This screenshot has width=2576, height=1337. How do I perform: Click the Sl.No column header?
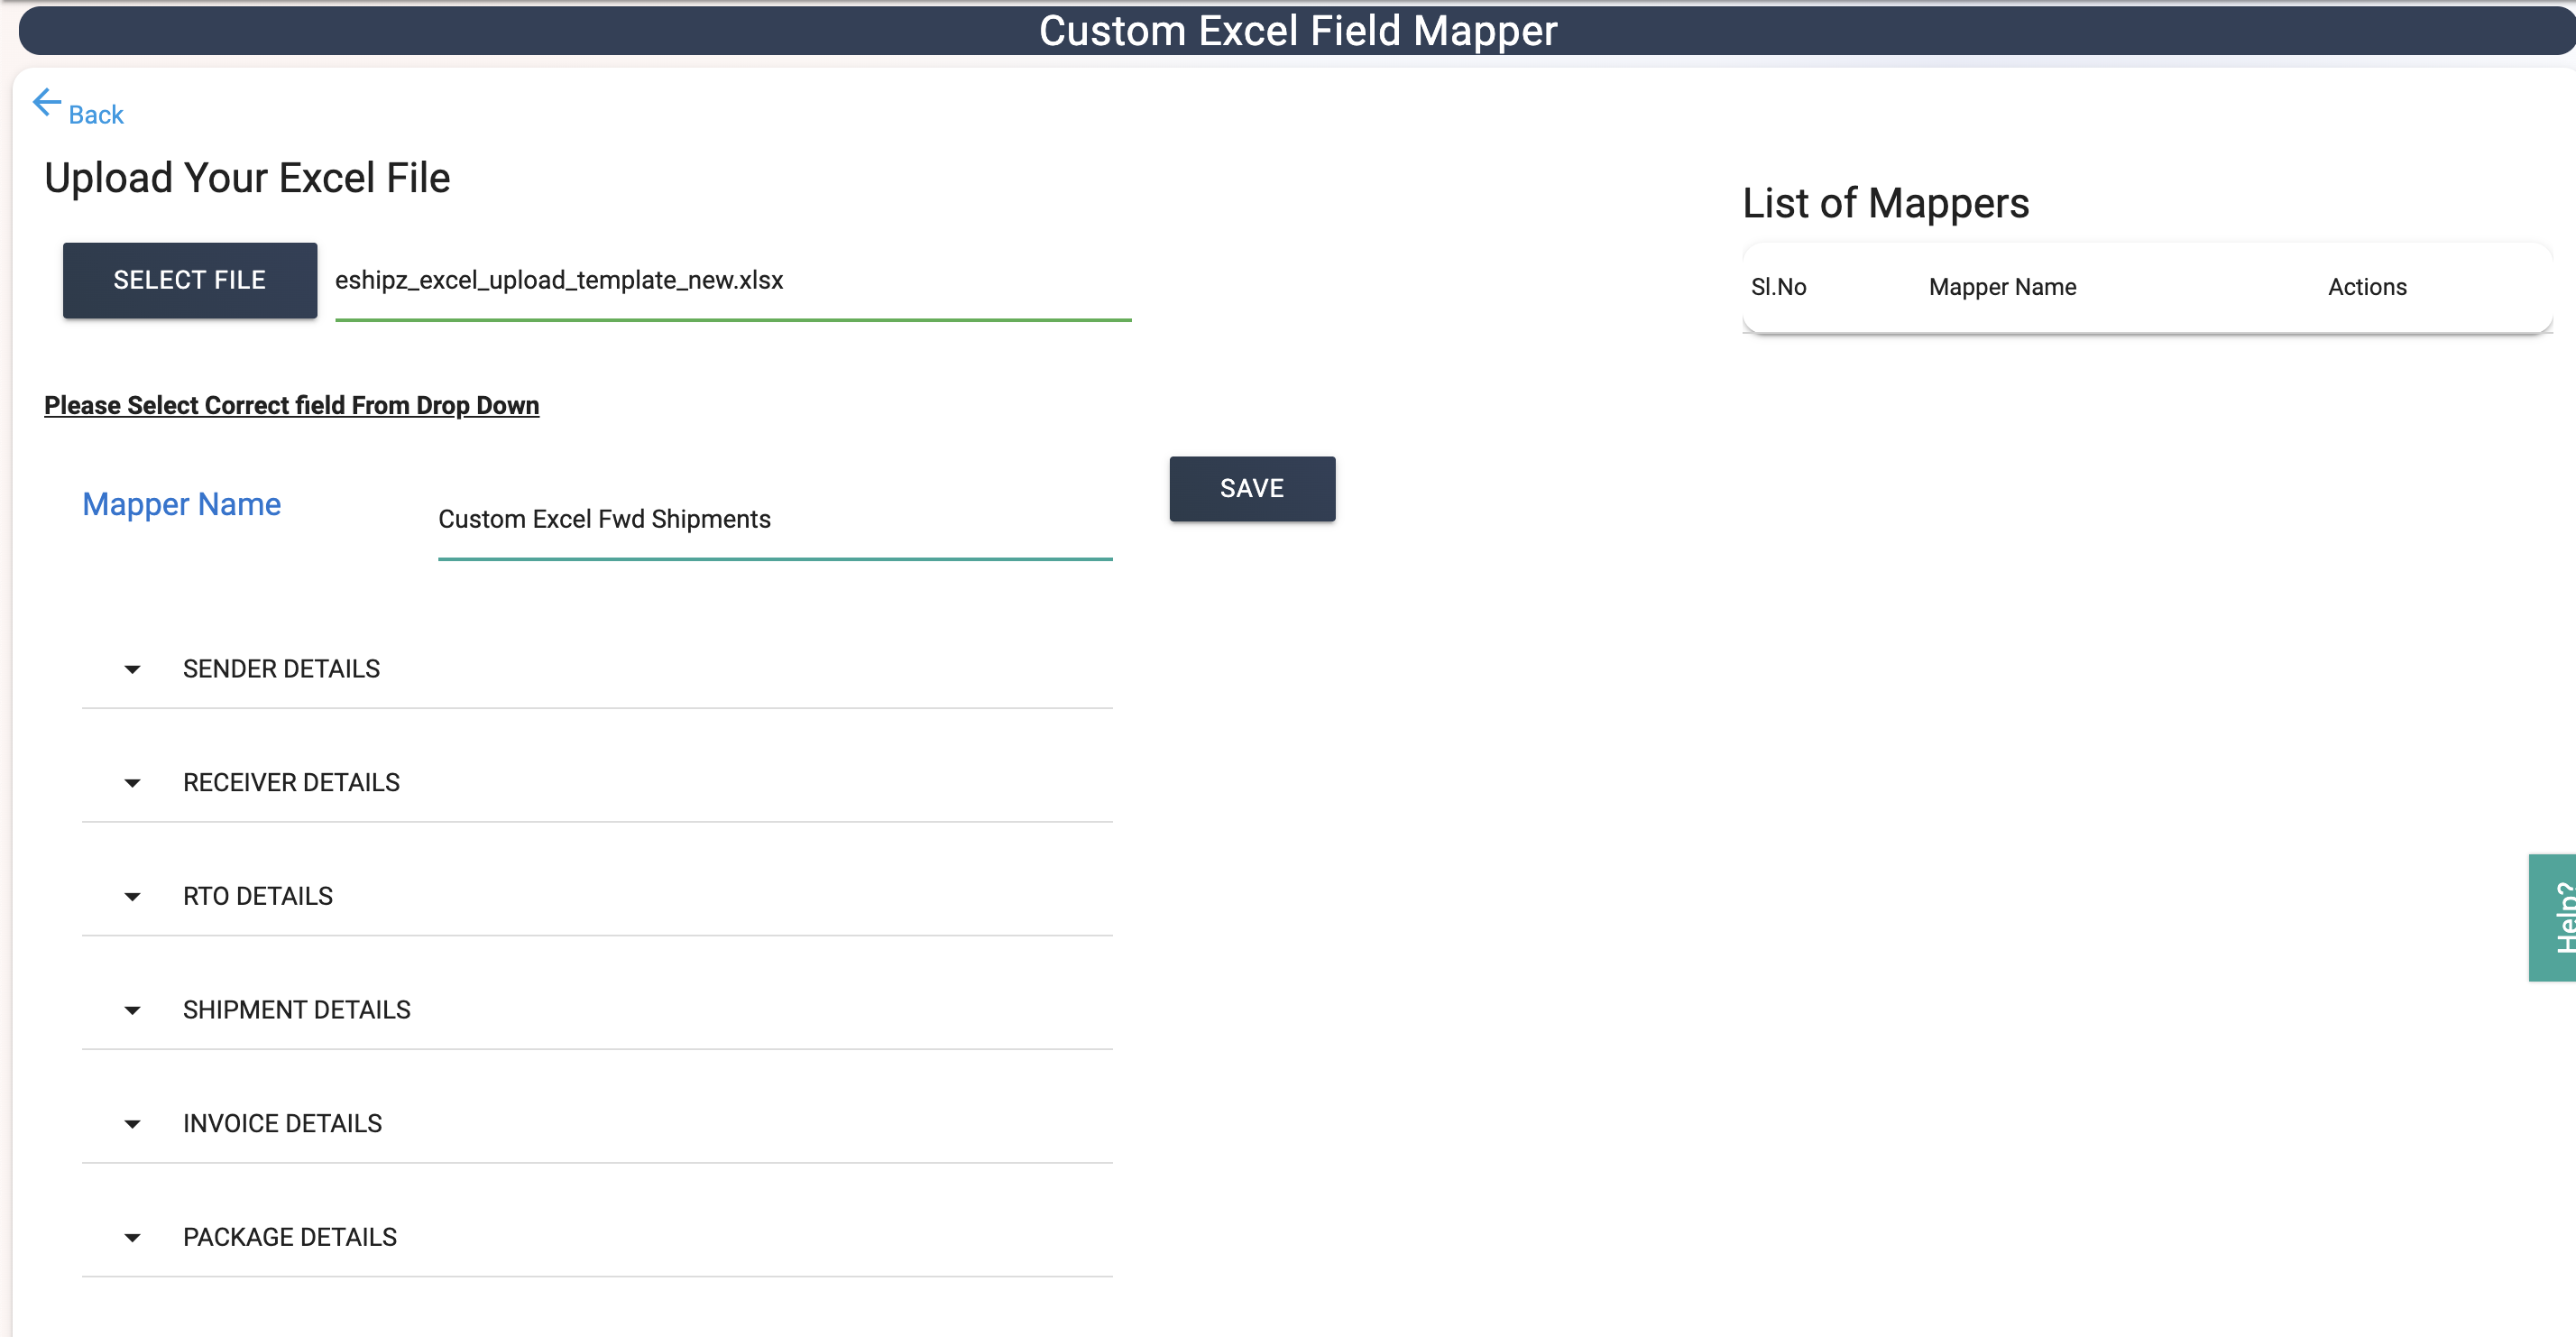point(1778,287)
